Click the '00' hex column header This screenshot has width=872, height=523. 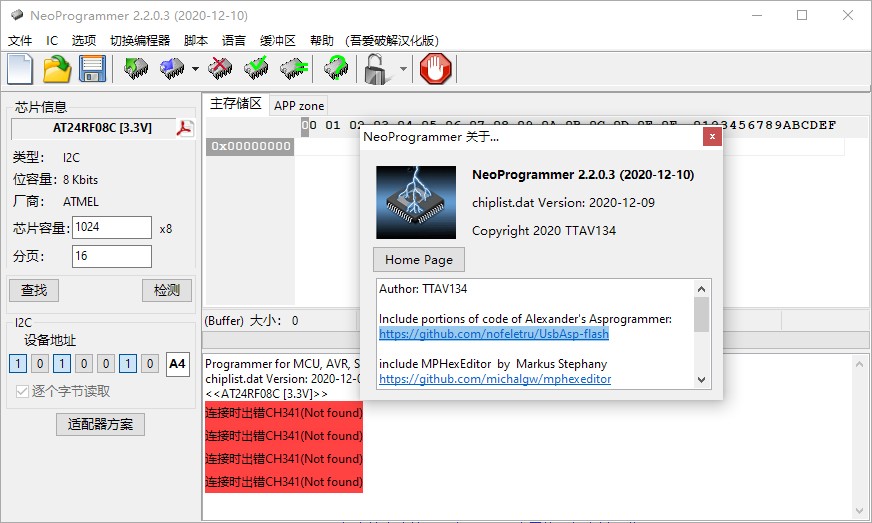309,125
